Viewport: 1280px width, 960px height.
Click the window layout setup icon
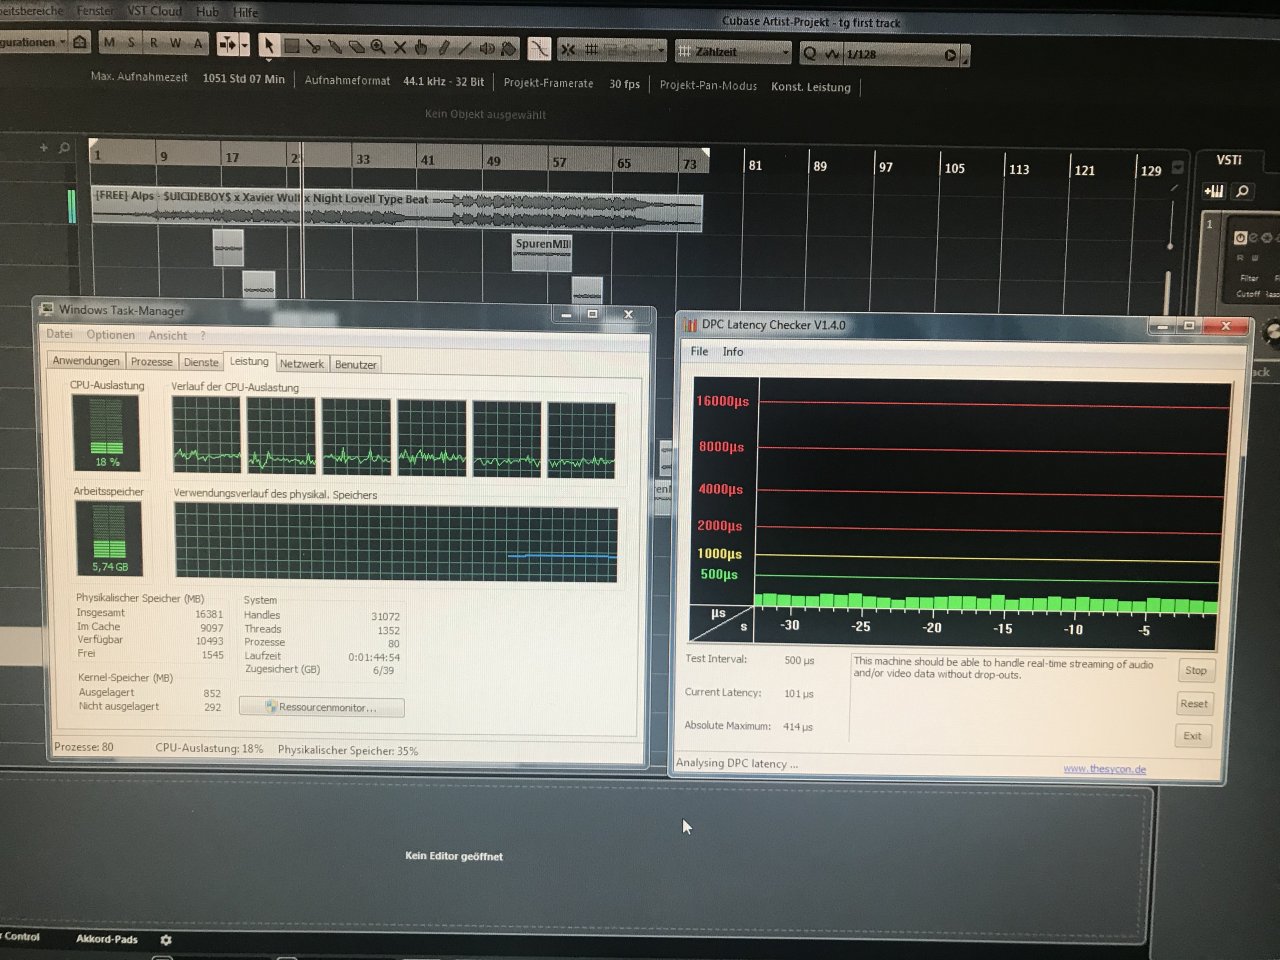80,42
